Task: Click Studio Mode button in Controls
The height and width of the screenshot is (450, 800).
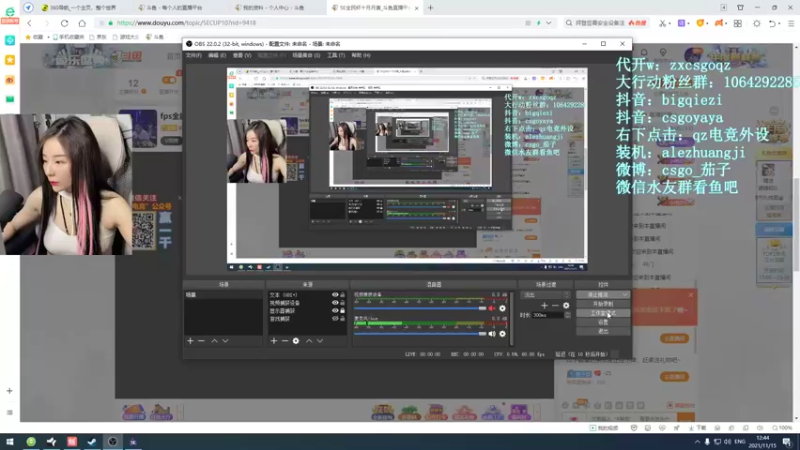Action: [x=603, y=313]
